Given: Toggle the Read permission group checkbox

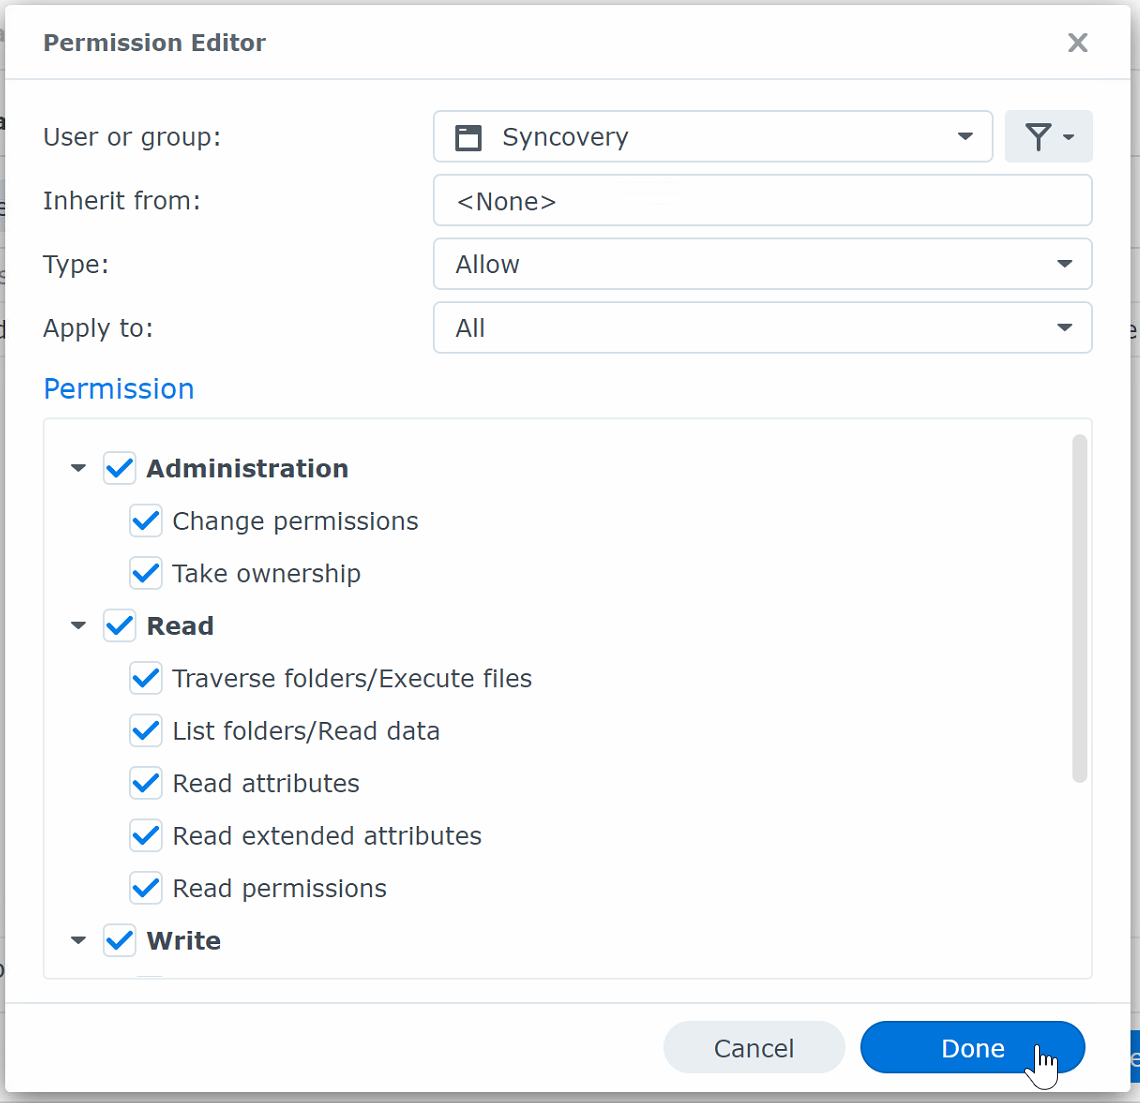Looking at the screenshot, I should 119,625.
